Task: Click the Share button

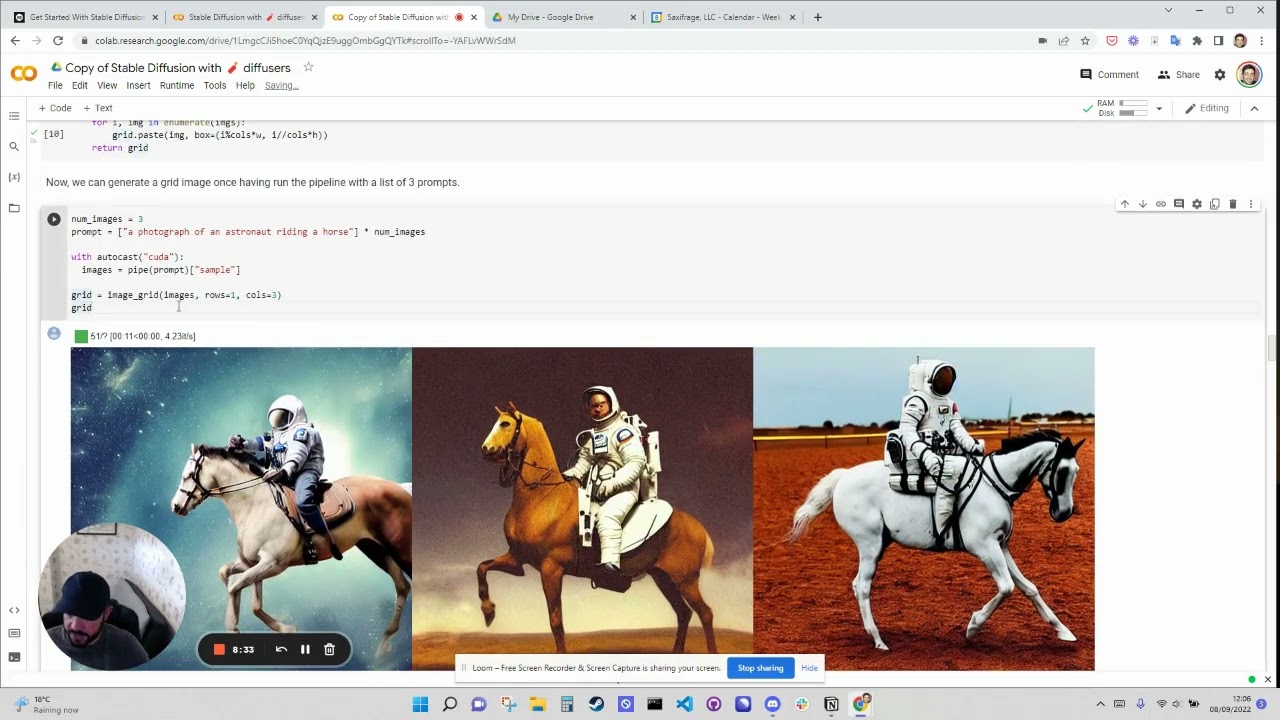Action: (1178, 75)
